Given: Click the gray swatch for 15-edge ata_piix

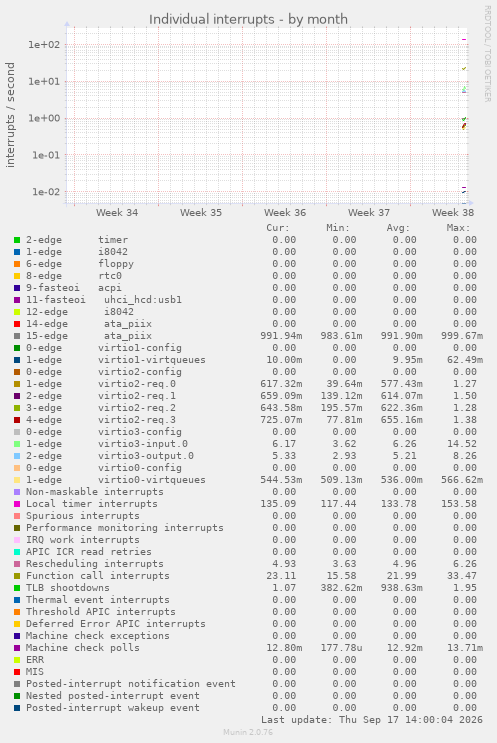Looking at the screenshot, I should 17,336.
